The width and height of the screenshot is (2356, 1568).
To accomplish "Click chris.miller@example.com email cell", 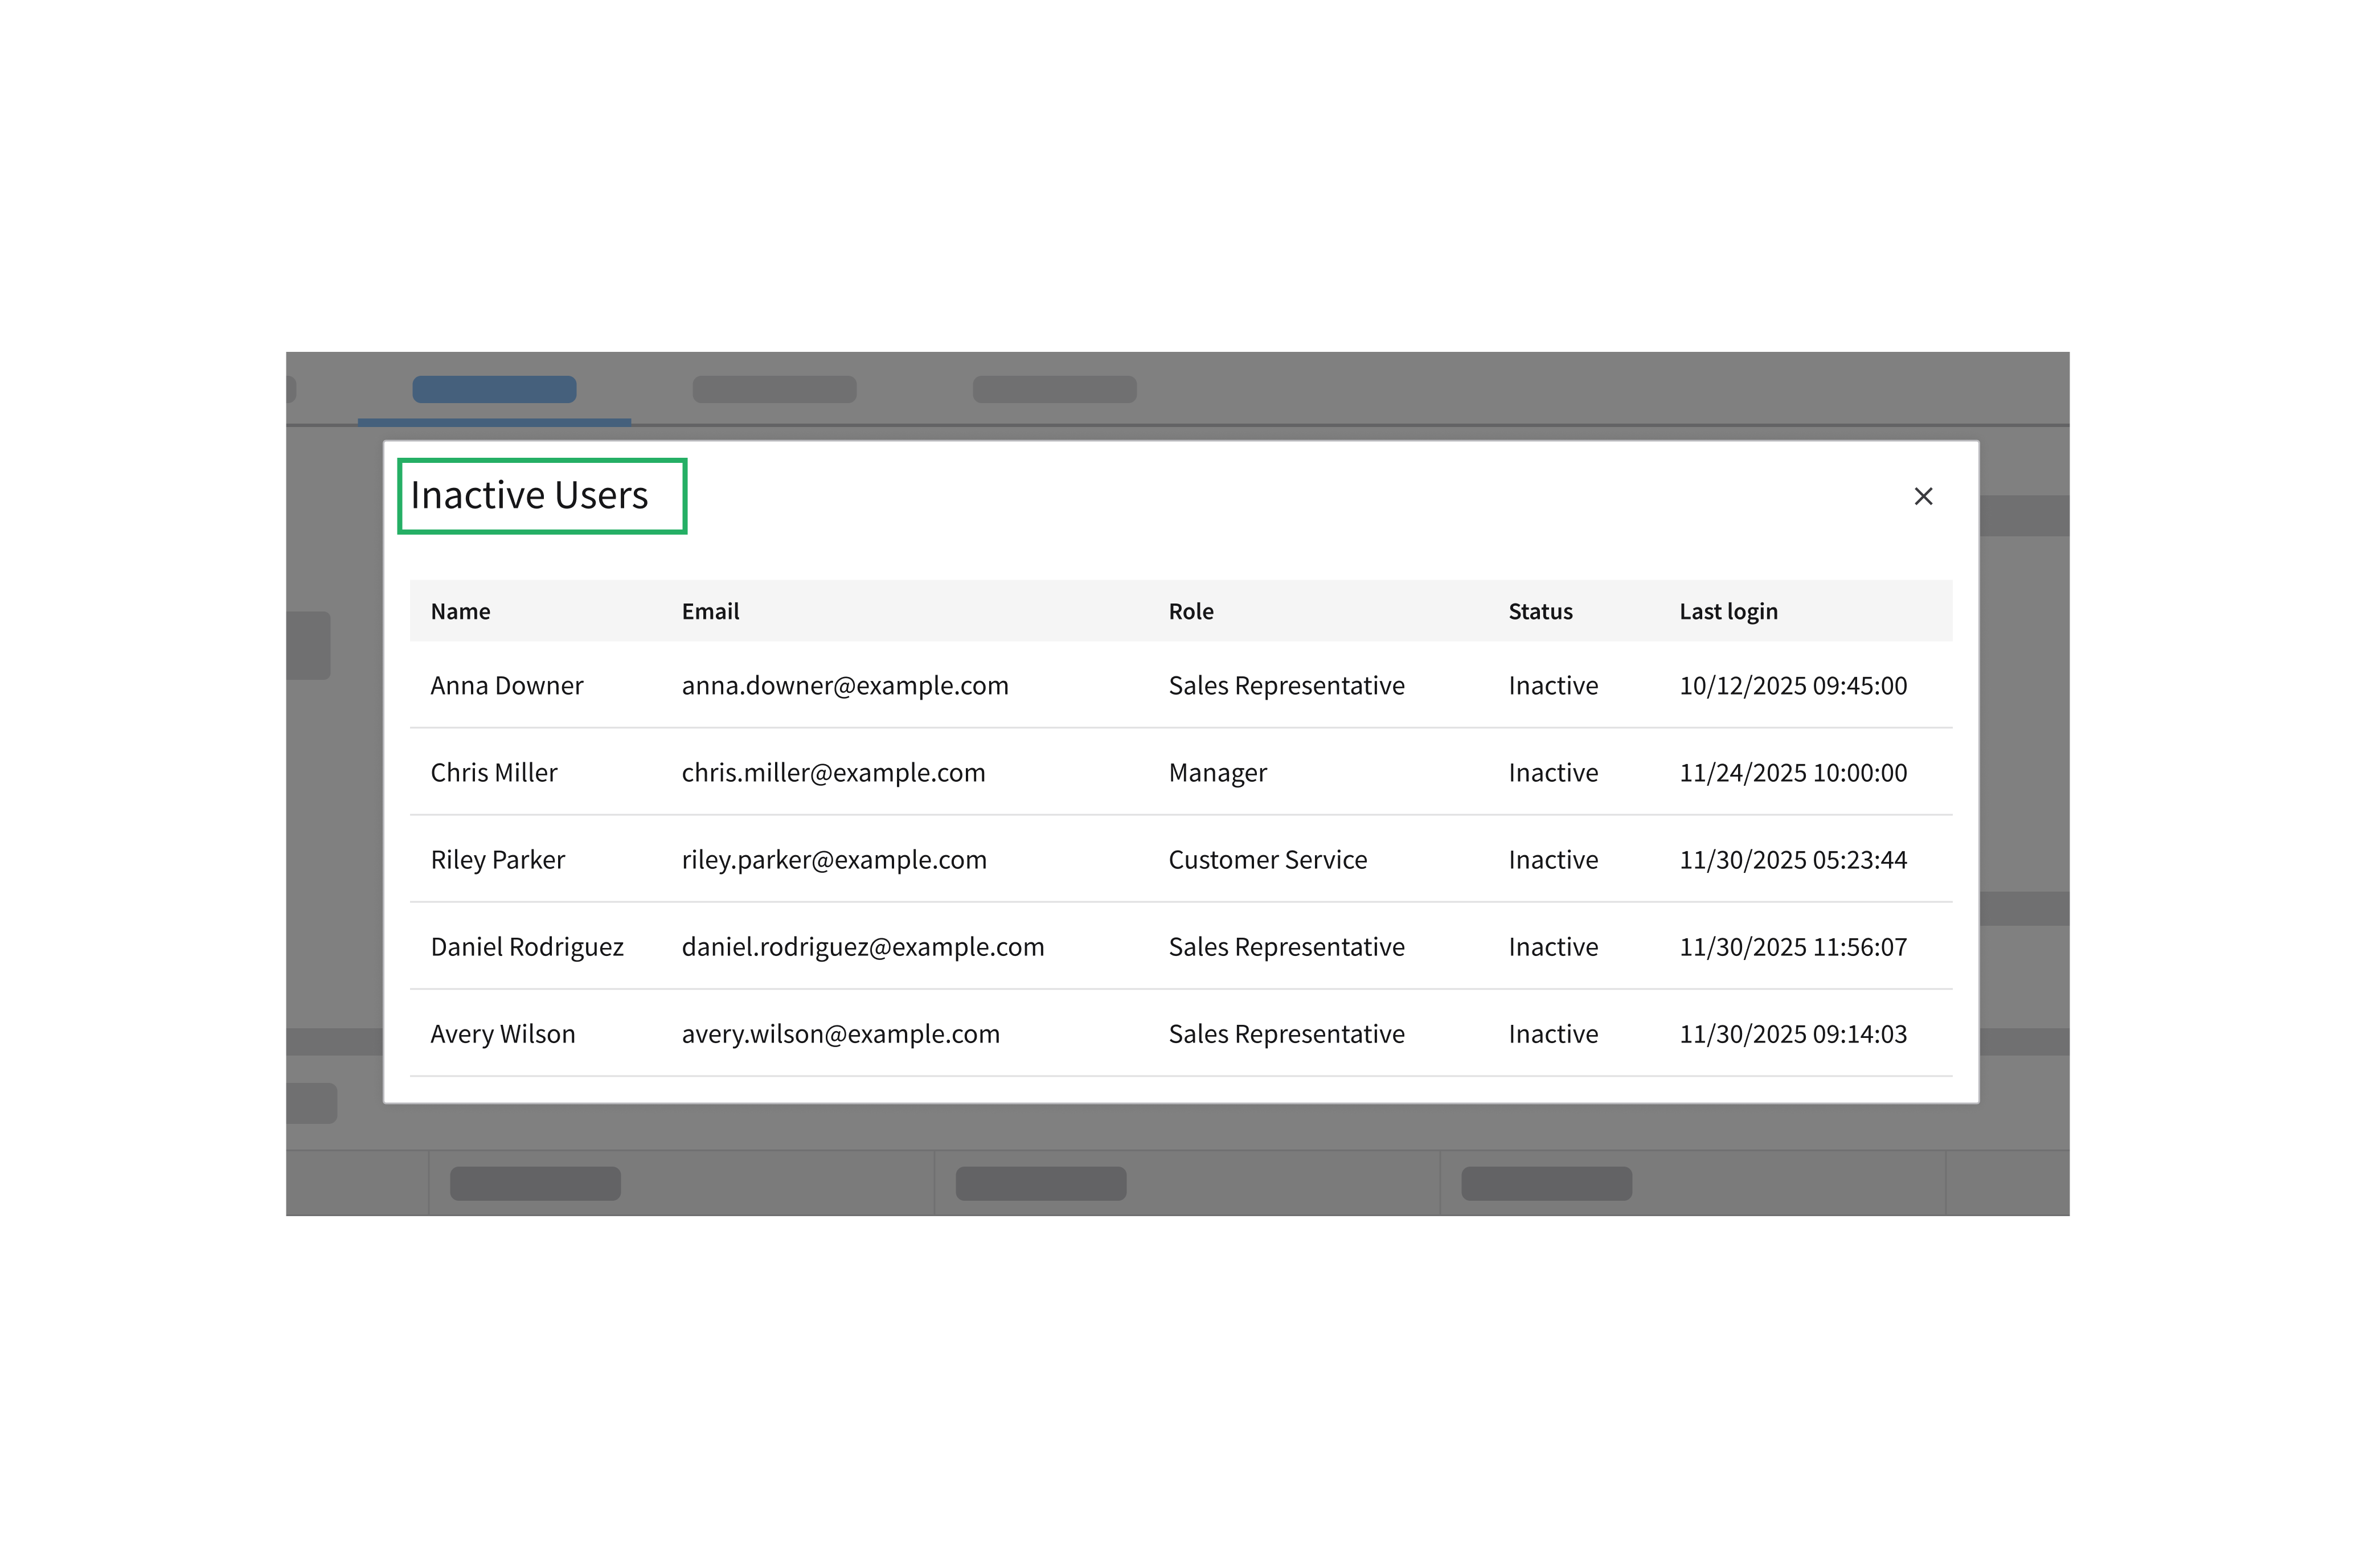I will pos(833,773).
